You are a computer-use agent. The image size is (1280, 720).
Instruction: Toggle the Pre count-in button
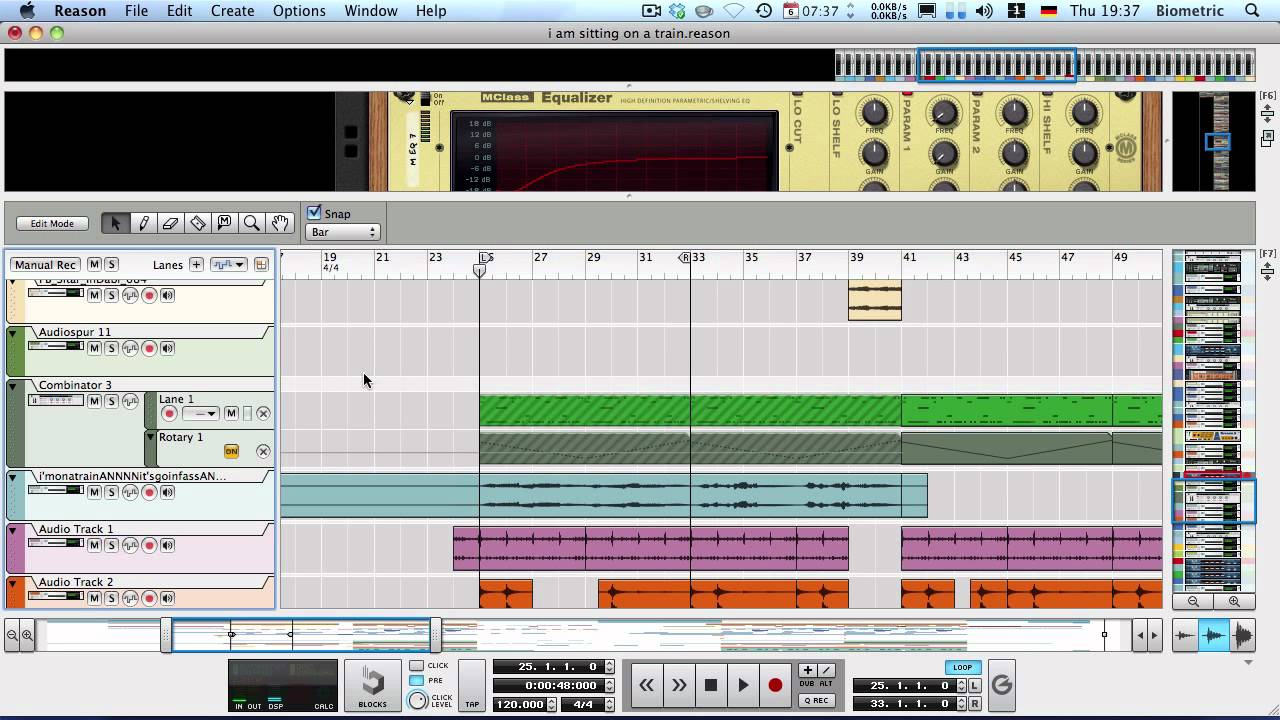[417, 681]
